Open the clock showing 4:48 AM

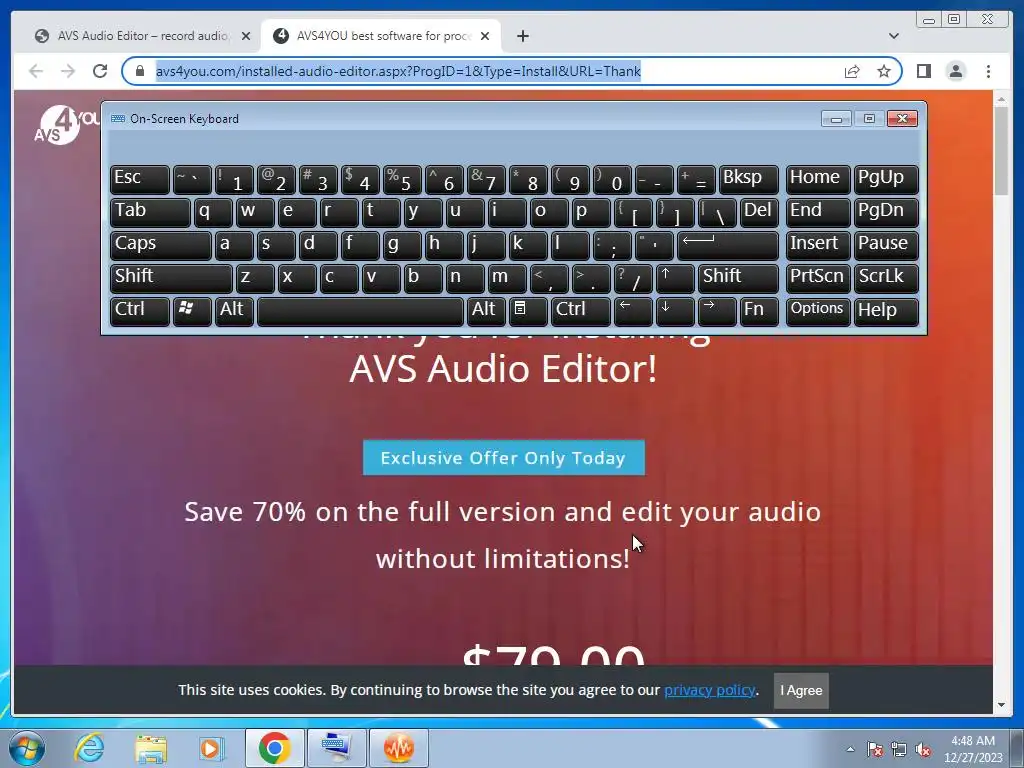click(x=972, y=749)
